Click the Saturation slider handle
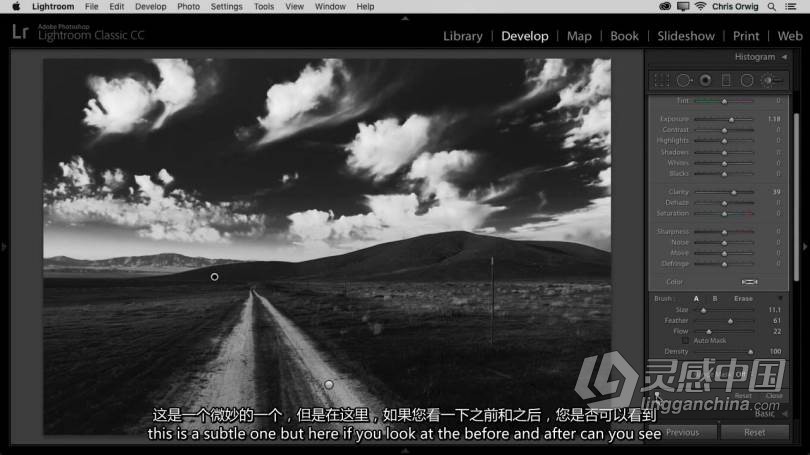 [x=724, y=213]
